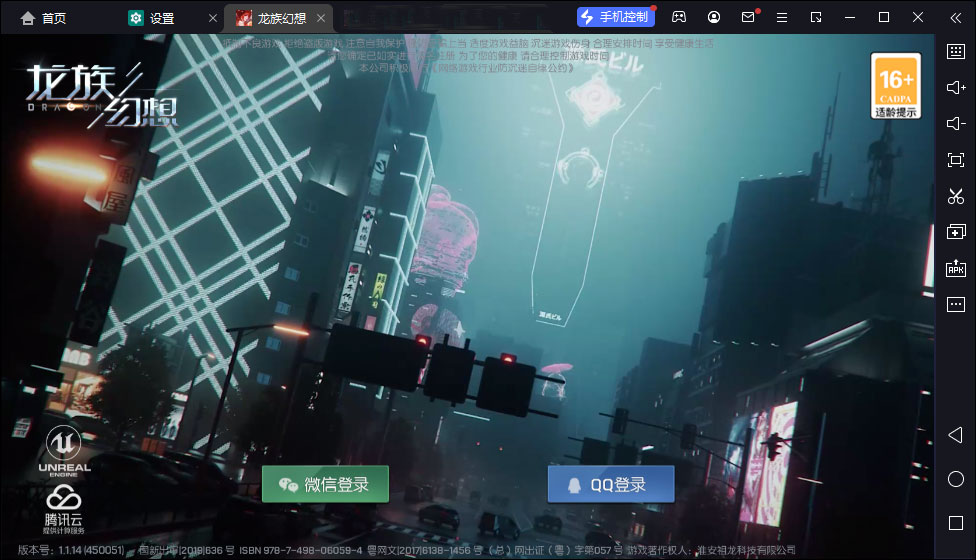Open the user account icon
Image resolution: width=976 pixels, height=560 pixels.
[714, 17]
